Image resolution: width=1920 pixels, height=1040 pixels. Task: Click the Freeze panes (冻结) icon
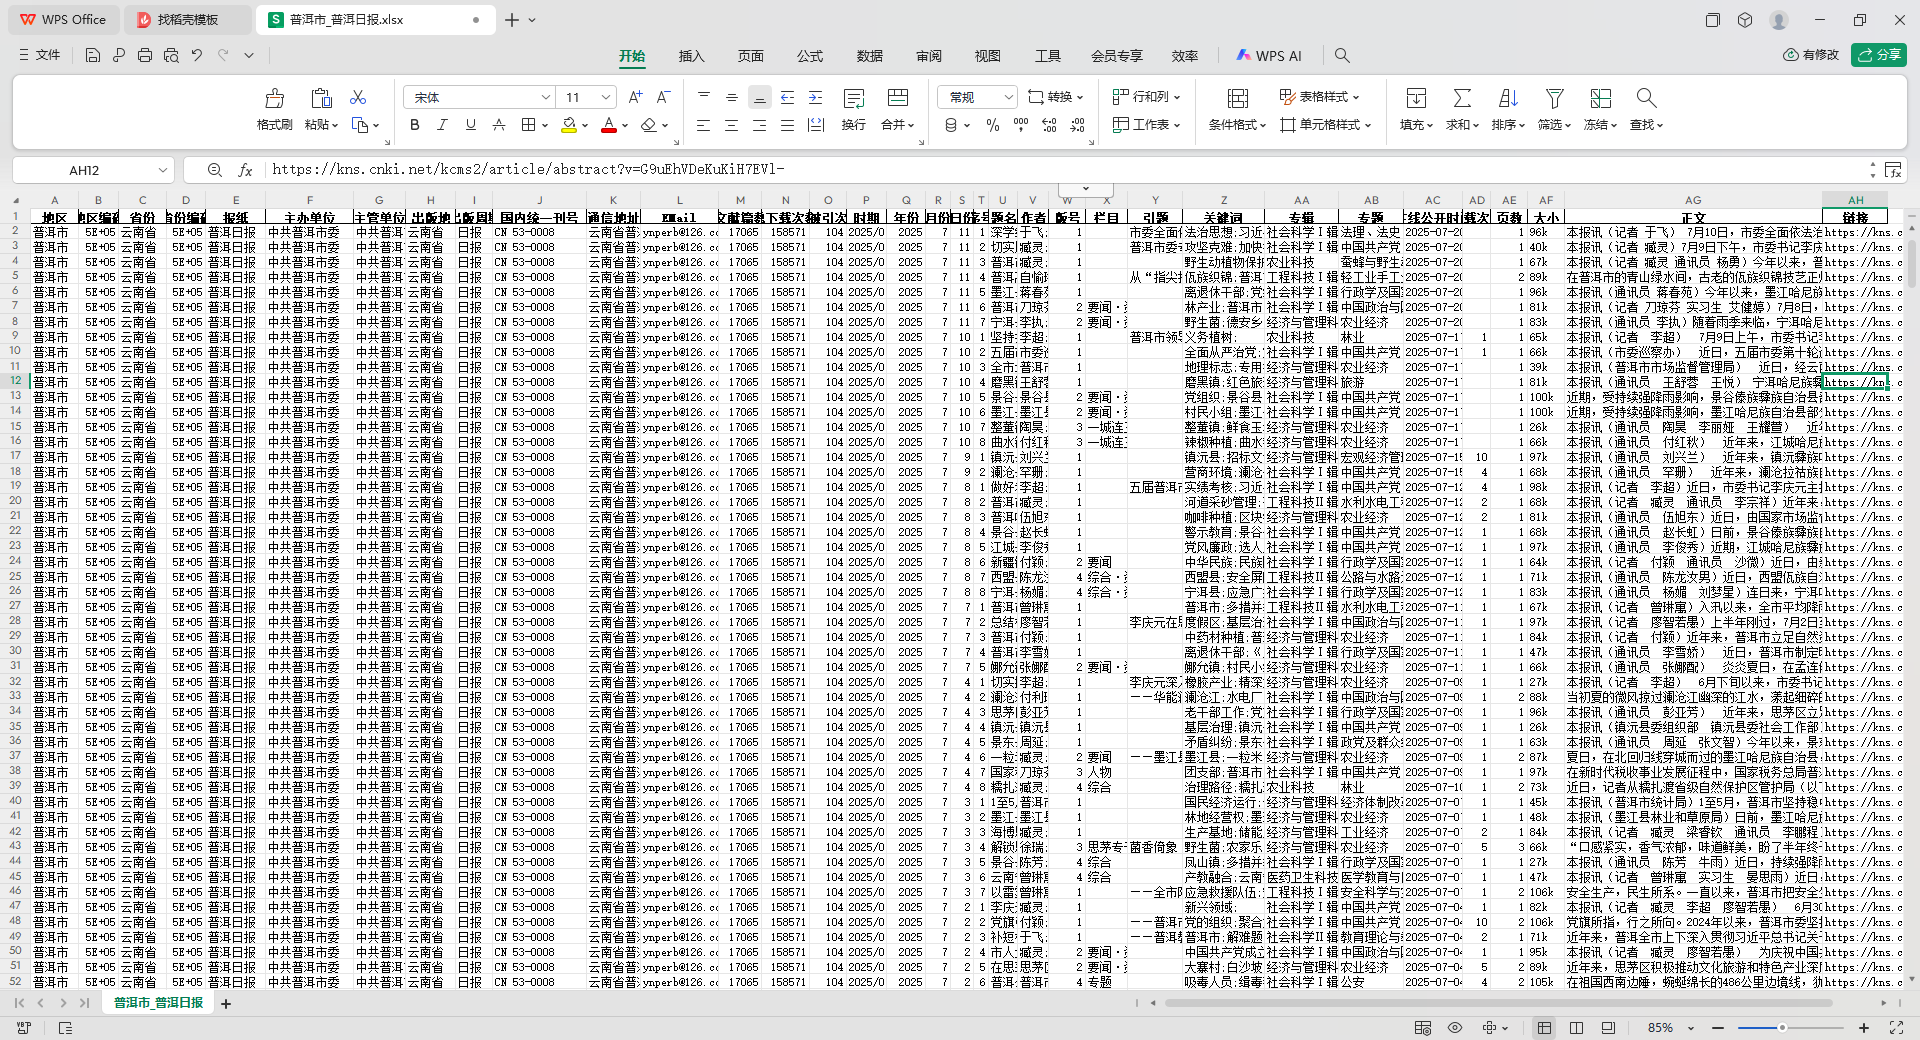(x=1601, y=98)
